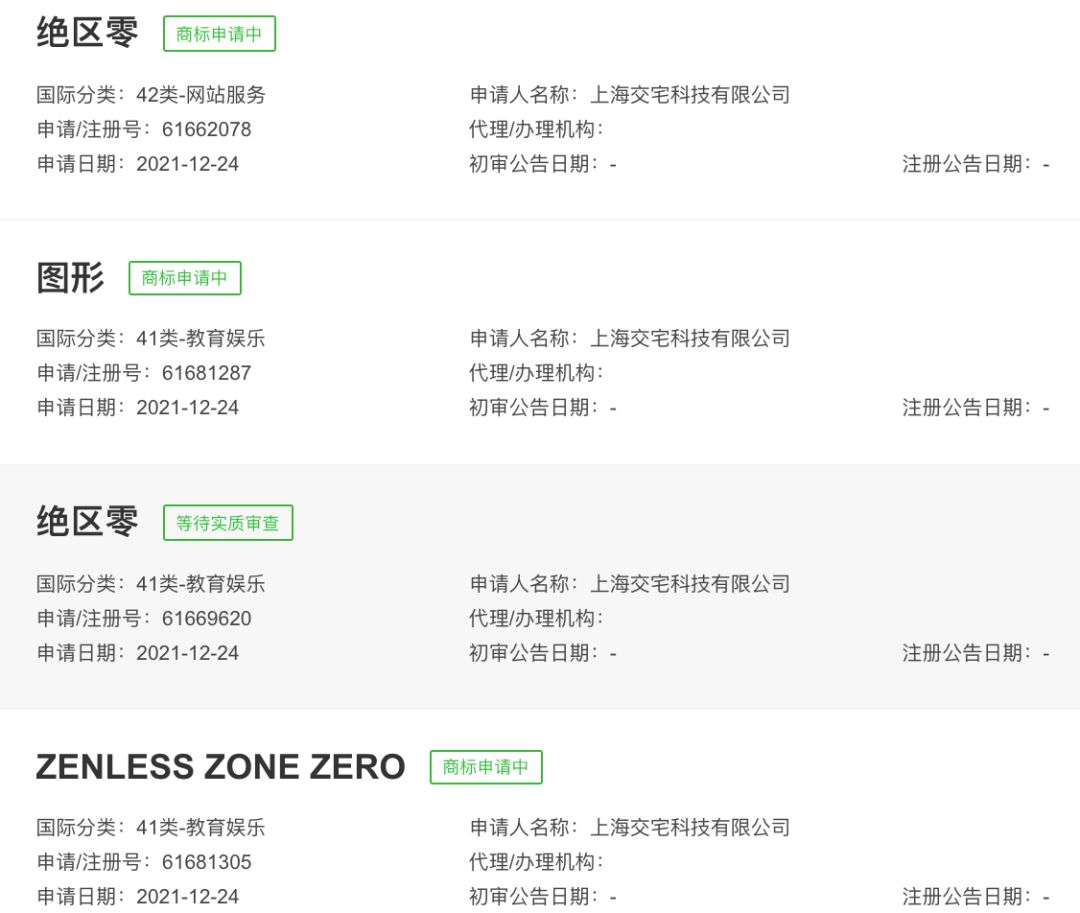Click 41类-教育娱乐 classification in the 图形 entry

coord(201,339)
